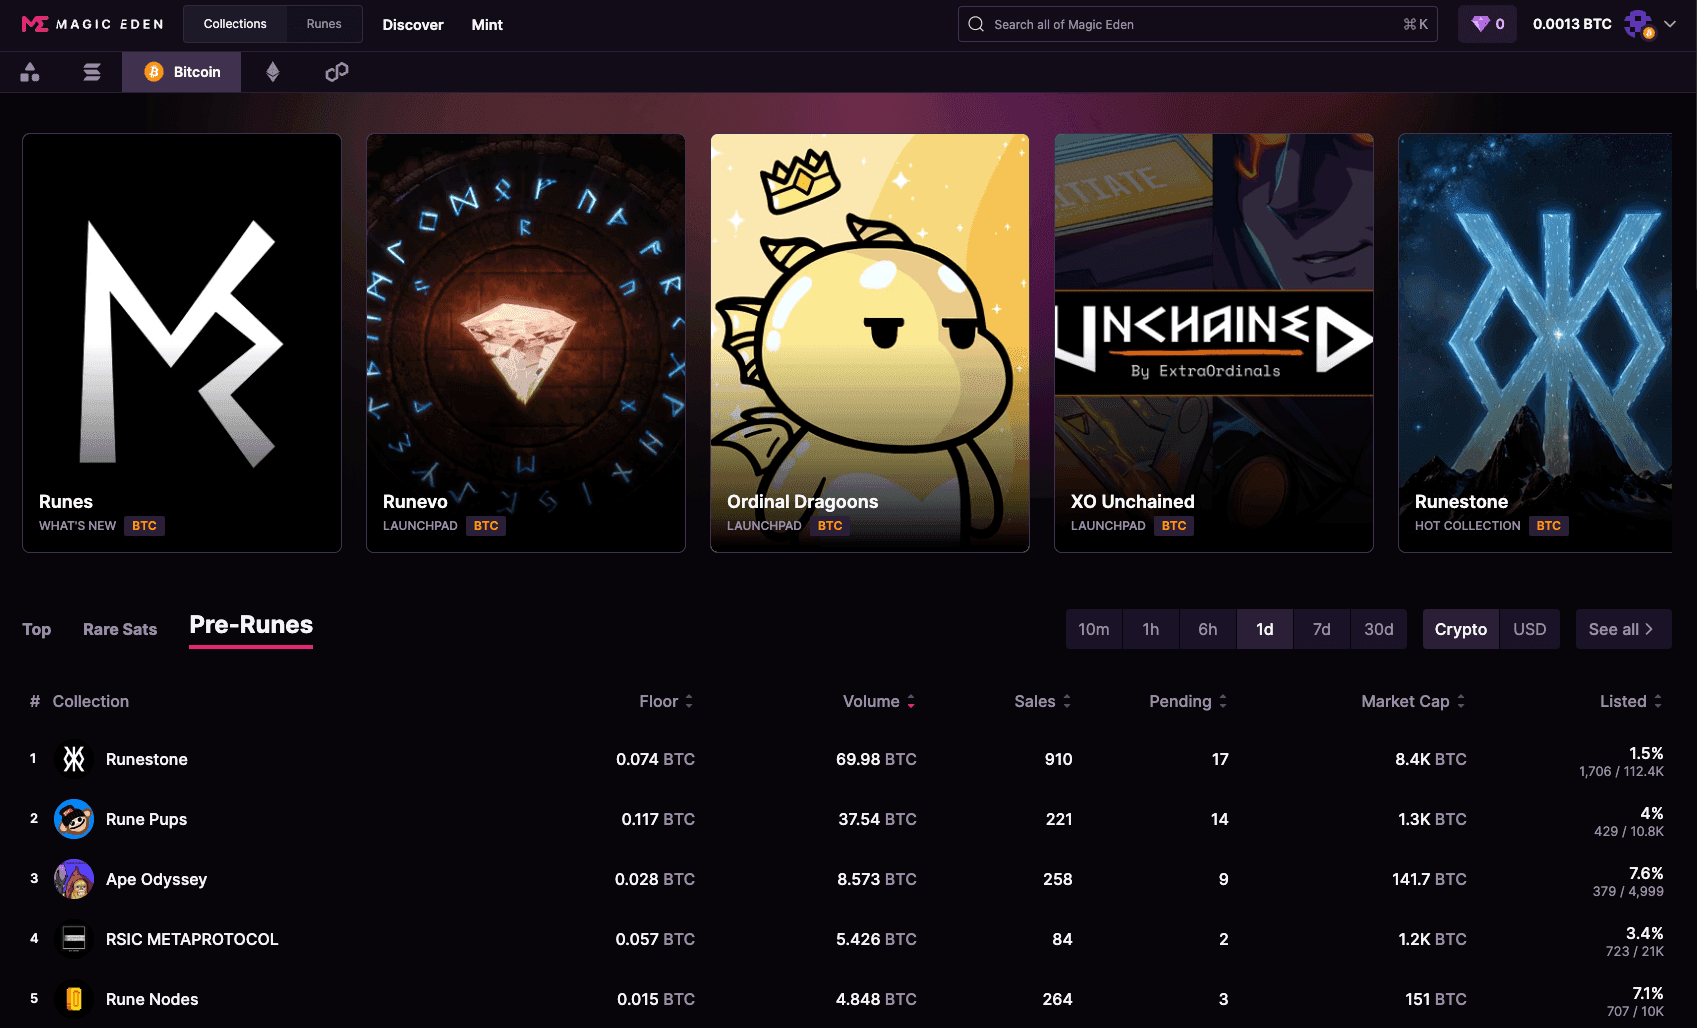
Task: Expand the account dropdown chevron
Action: [1671, 23]
